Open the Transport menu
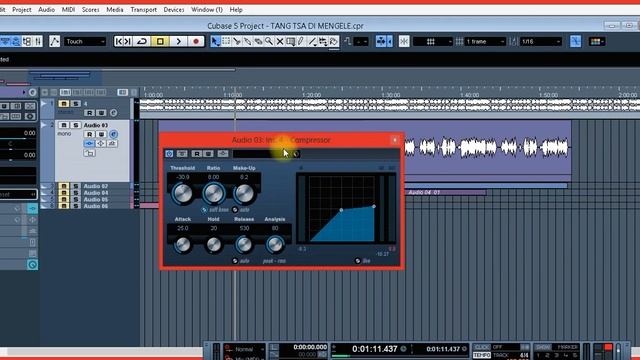The width and height of the screenshot is (640, 360). (144, 9)
